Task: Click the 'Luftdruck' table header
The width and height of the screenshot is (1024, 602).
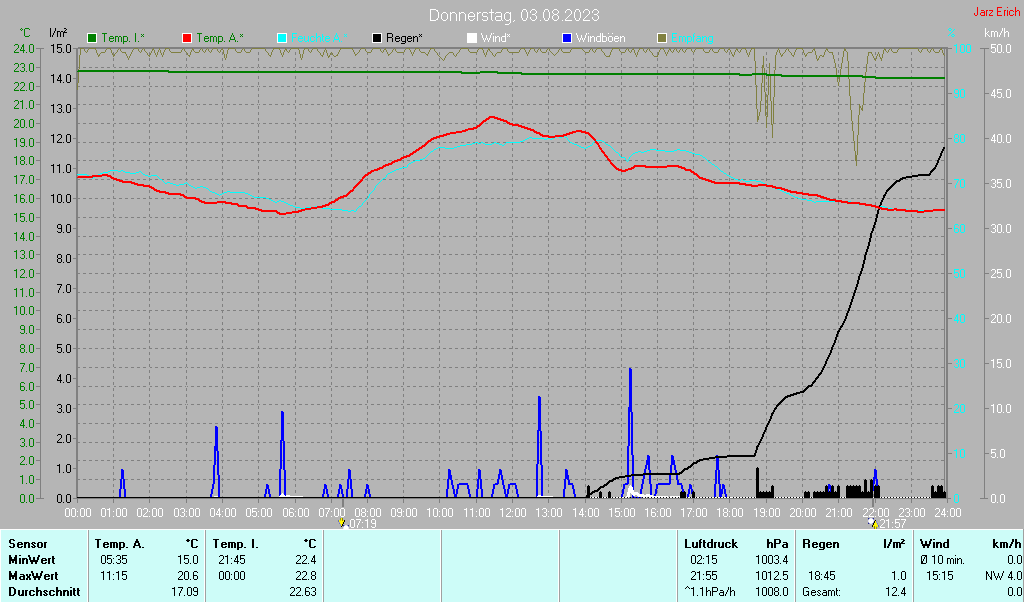Action: [711, 544]
